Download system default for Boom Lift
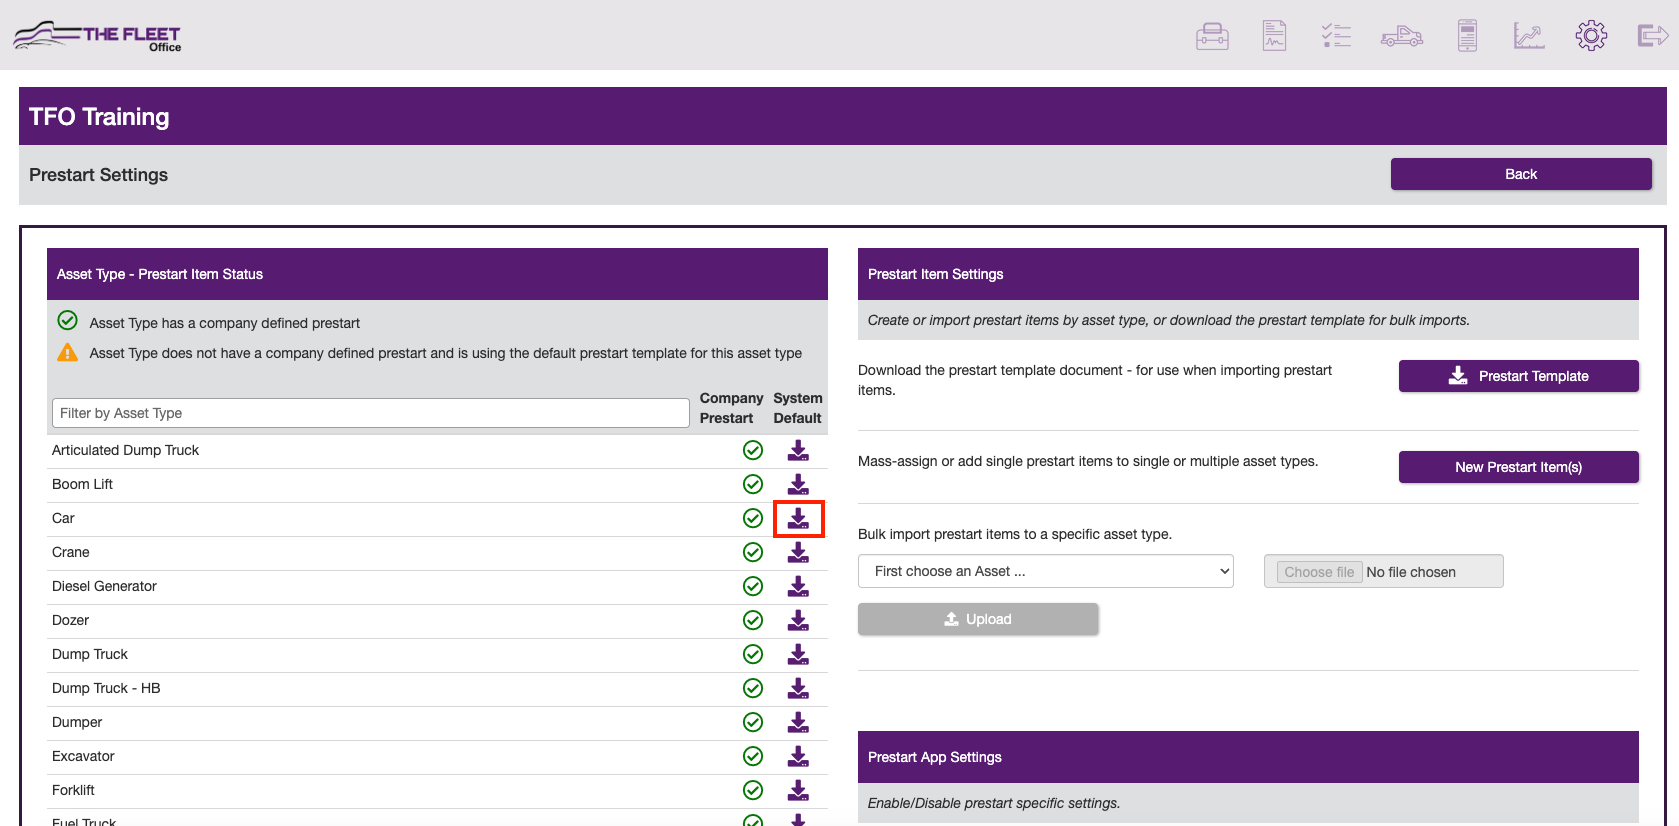This screenshot has height=826, width=1679. [798, 484]
